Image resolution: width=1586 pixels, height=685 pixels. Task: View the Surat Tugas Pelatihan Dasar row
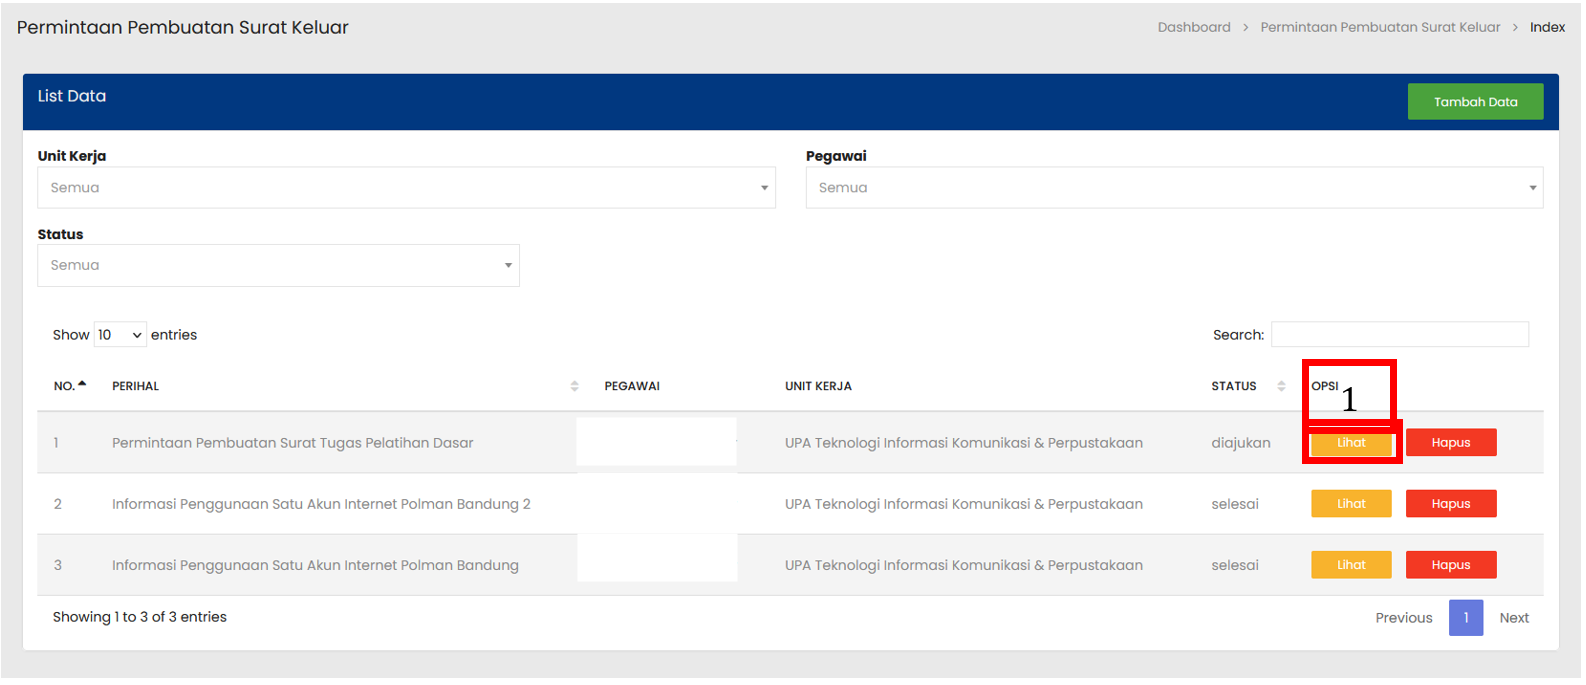(x=1350, y=443)
